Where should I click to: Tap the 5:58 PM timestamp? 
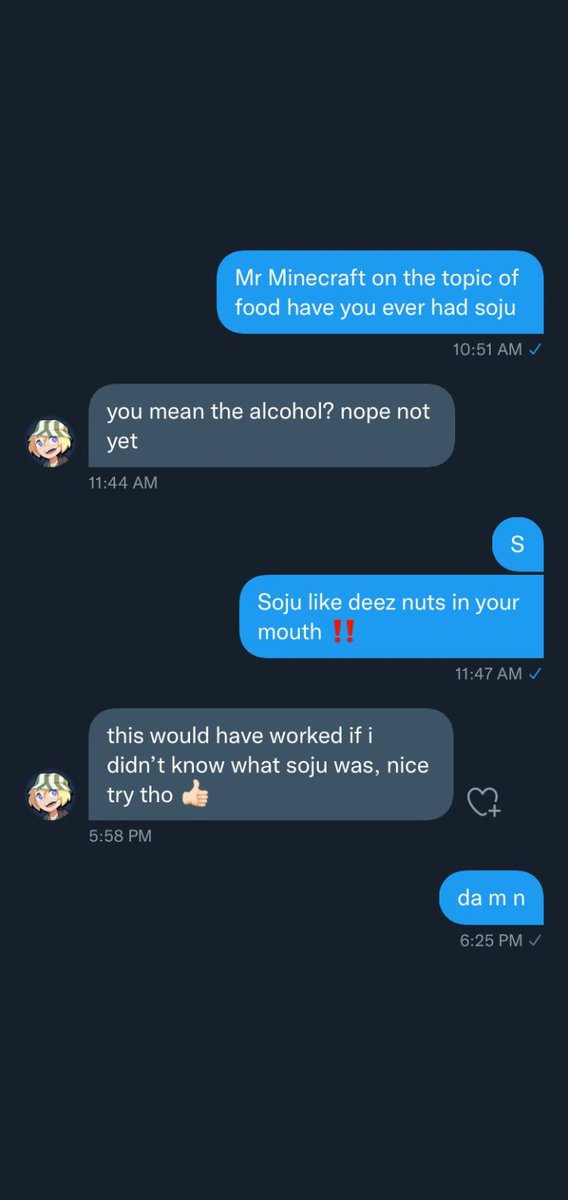coord(120,836)
